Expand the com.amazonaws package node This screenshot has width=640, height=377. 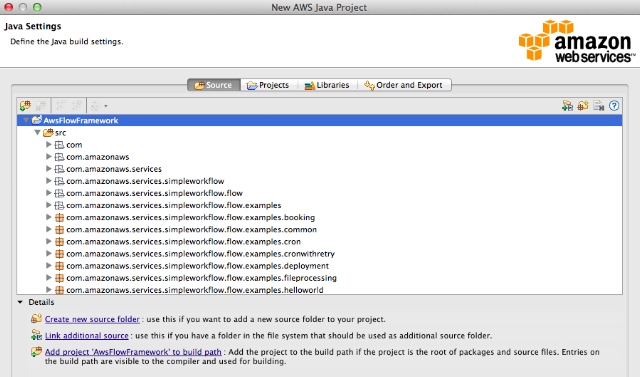pyautogui.click(x=49, y=157)
